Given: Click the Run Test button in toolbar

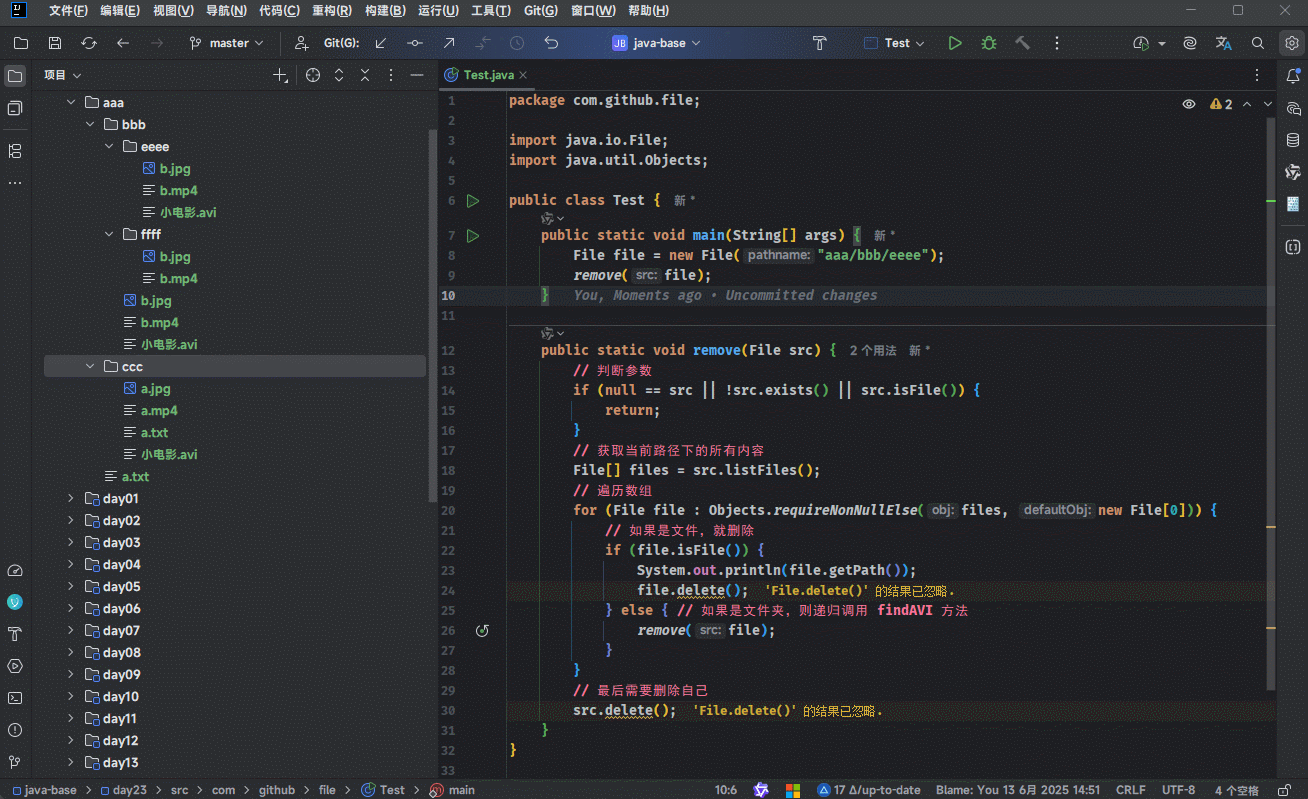Looking at the screenshot, I should click(x=955, y=43).
